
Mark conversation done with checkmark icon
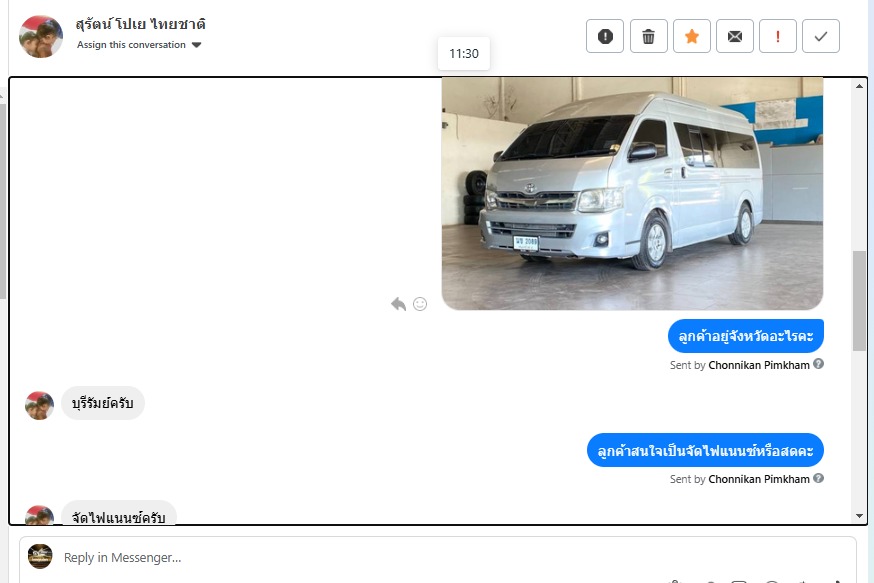pos(820,36)
